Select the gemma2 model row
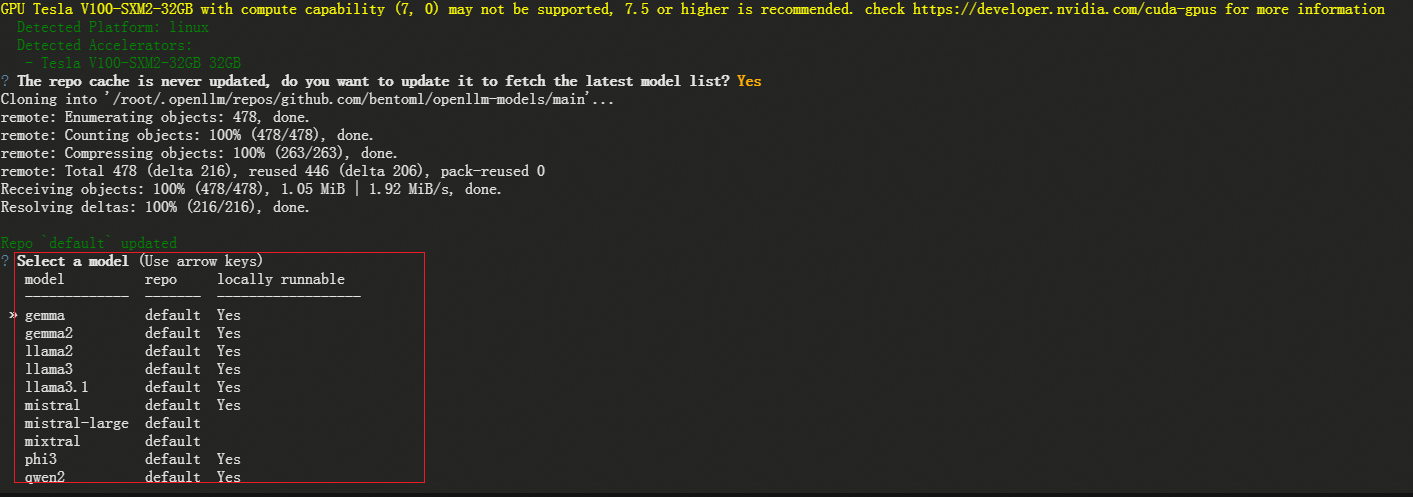This screenshot has width=1413, height=497. [x=132, y=333]
